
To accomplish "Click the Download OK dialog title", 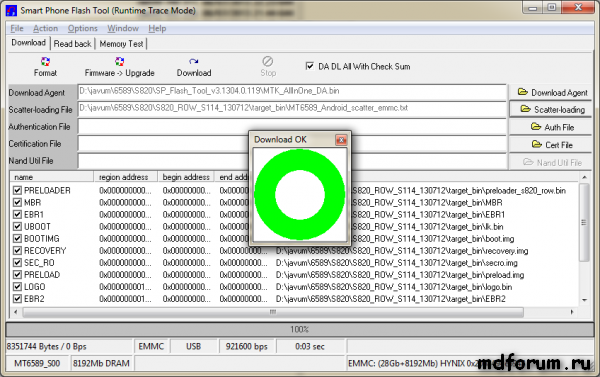I will click(280, 139).
